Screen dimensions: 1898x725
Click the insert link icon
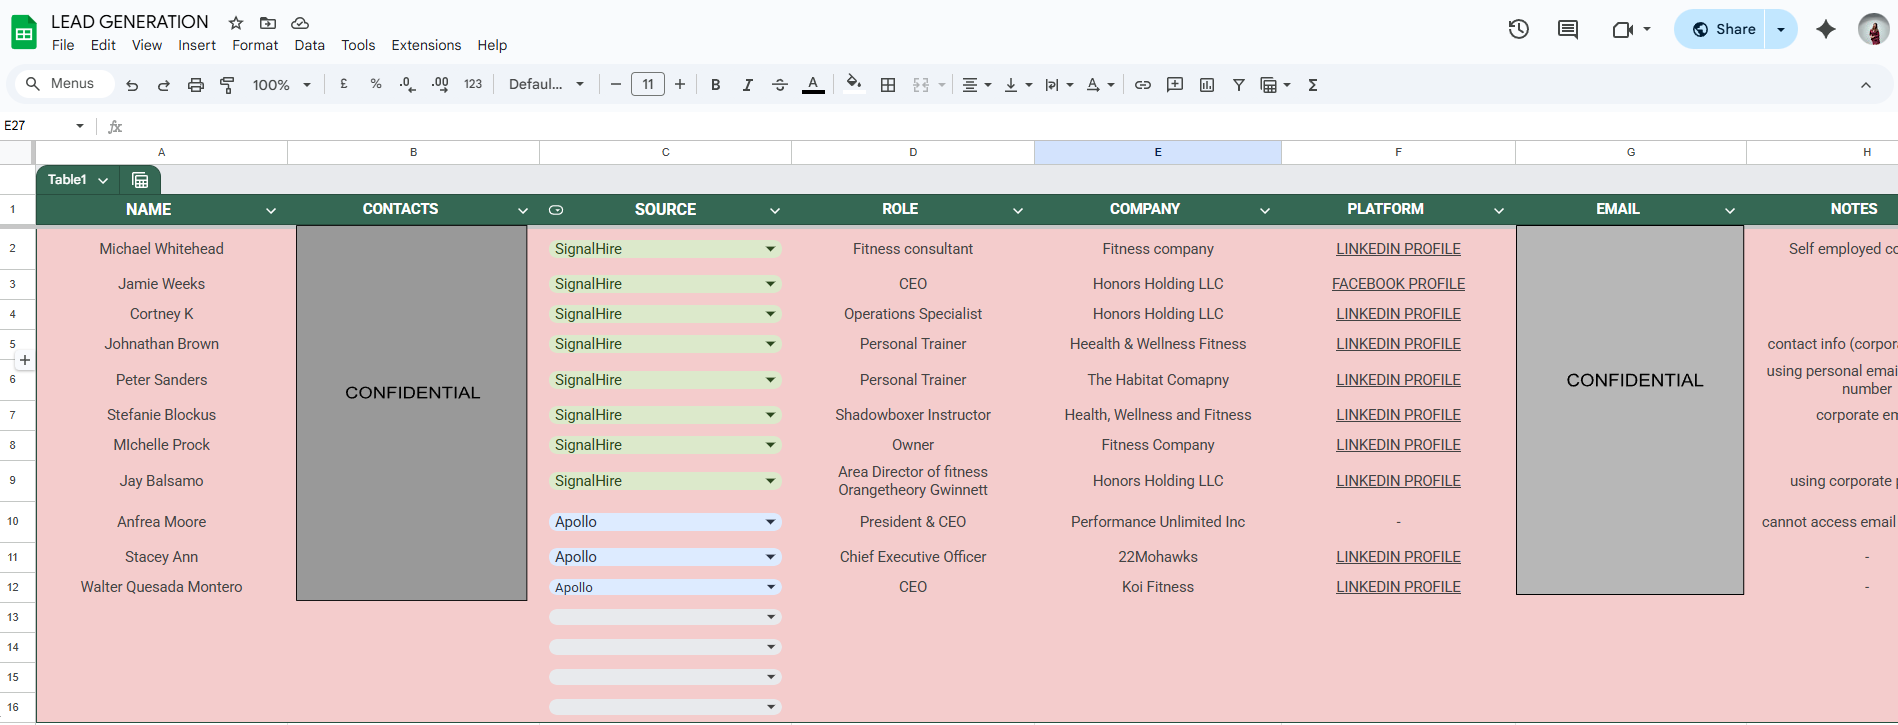tap(1142, 85)
